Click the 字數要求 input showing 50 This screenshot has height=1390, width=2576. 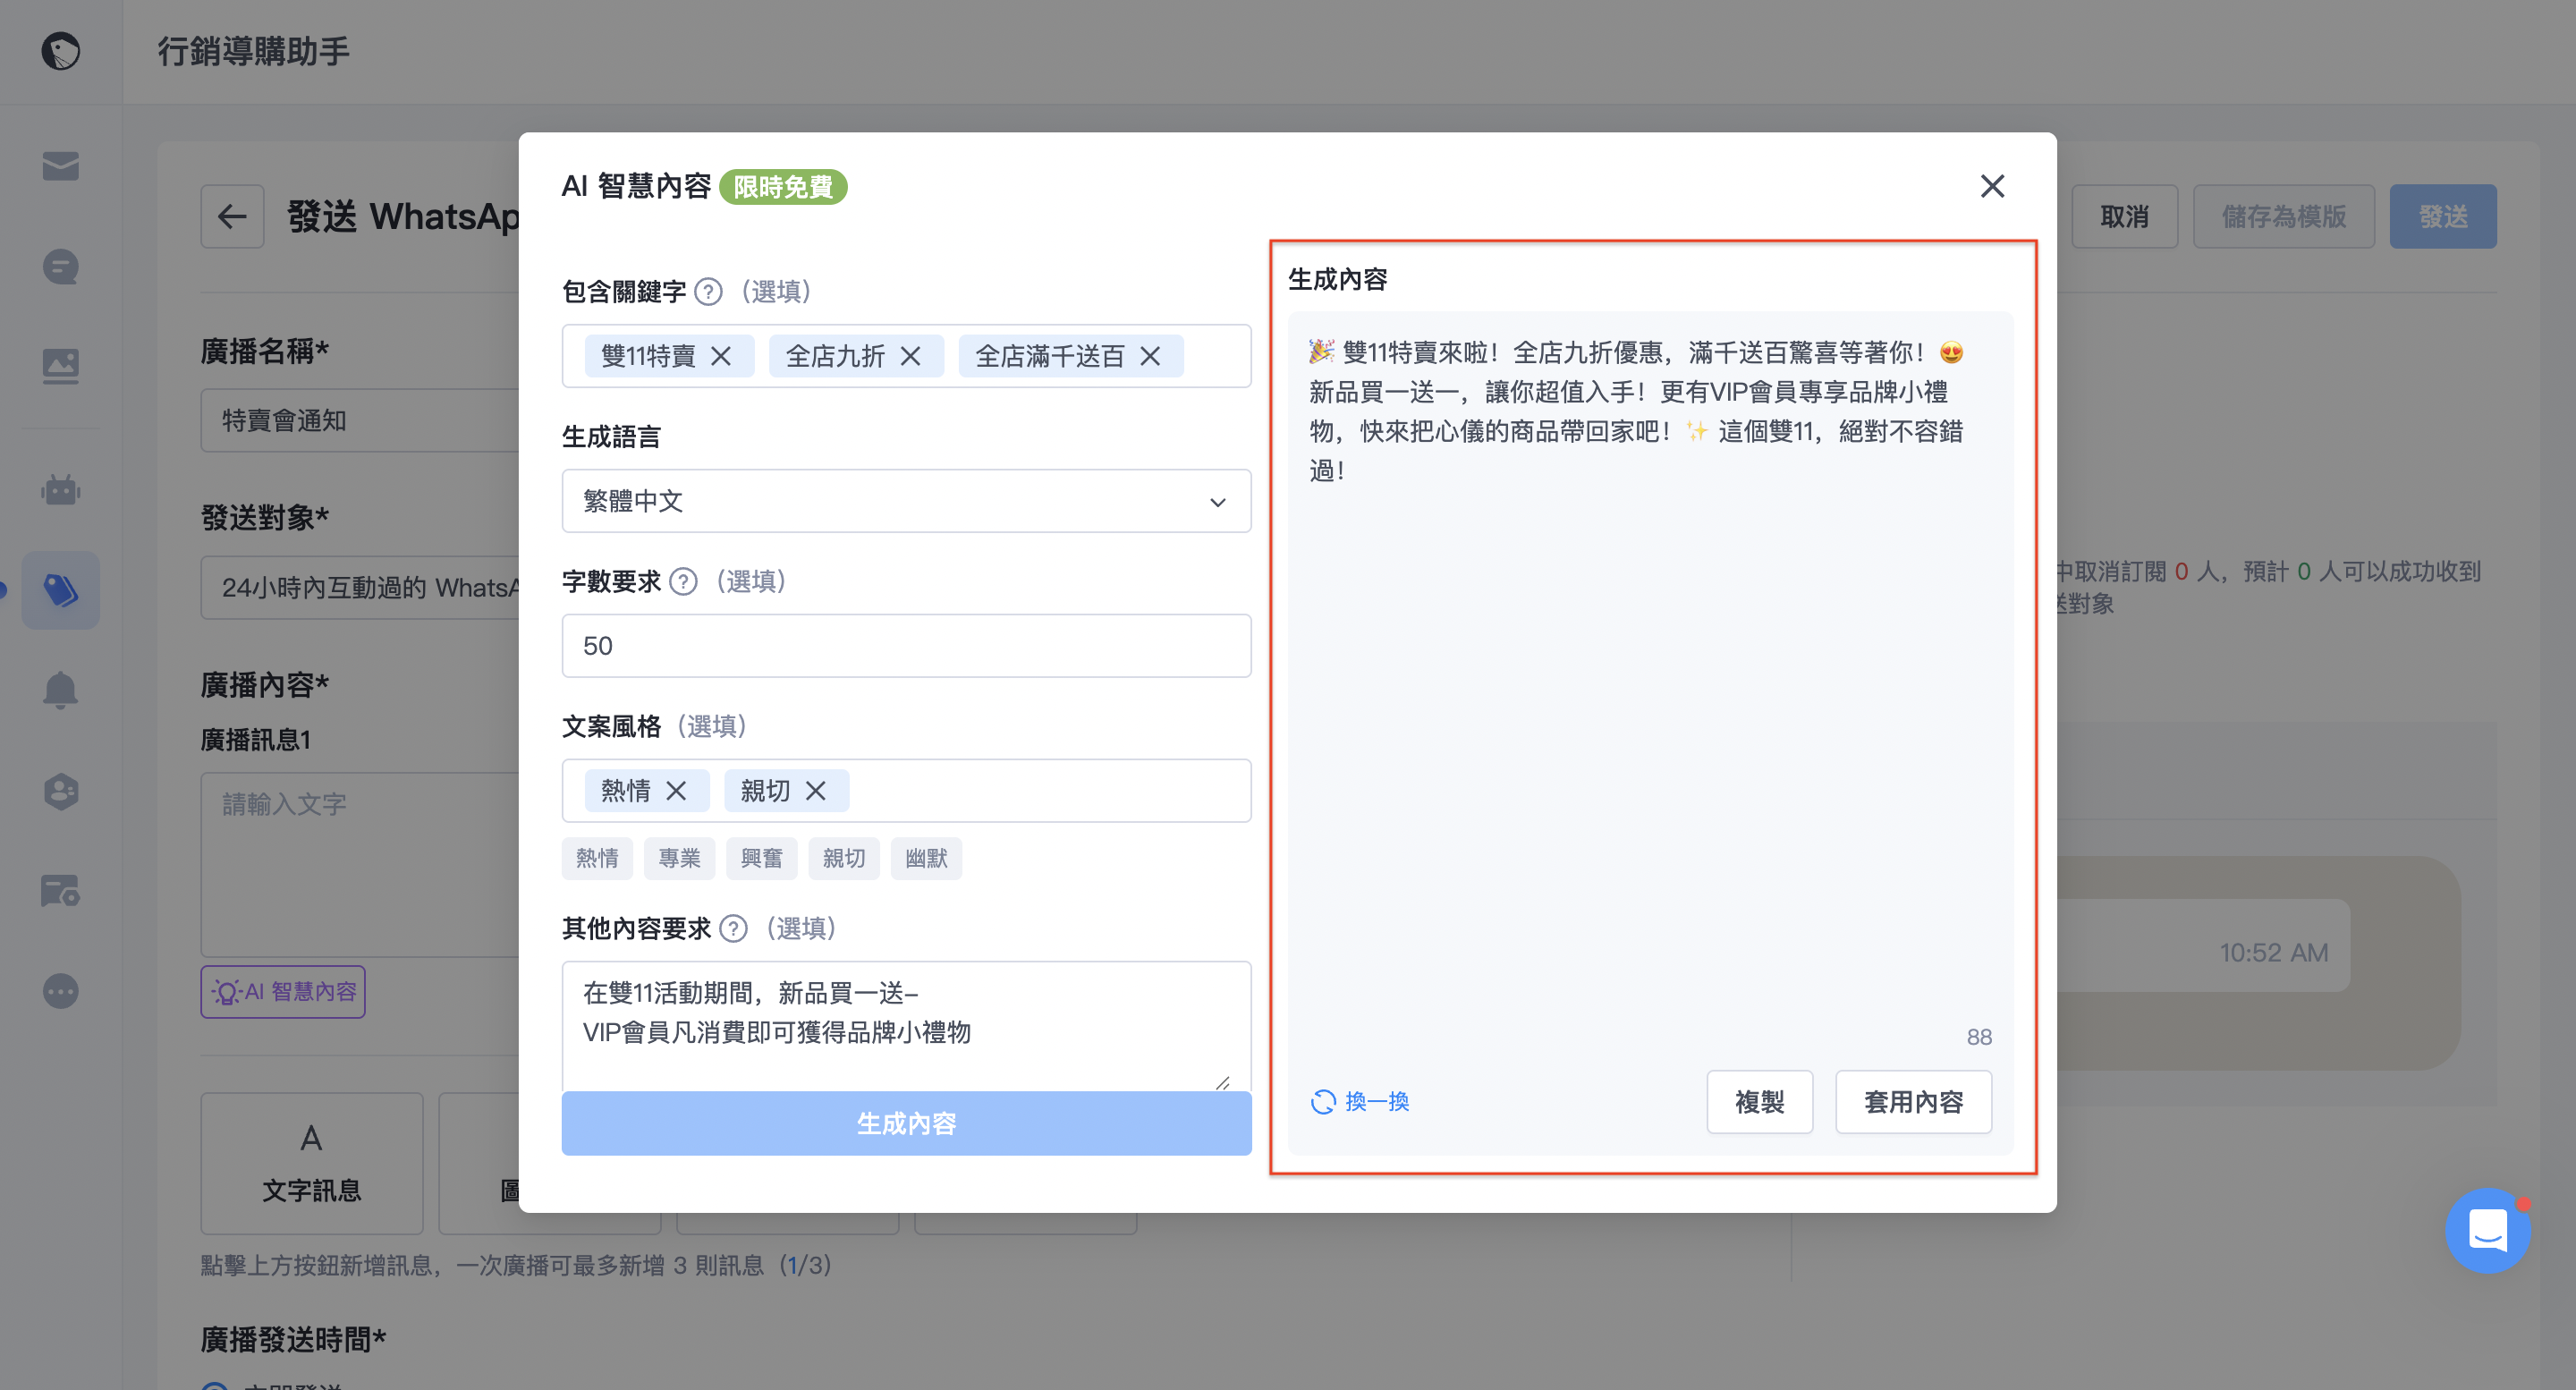[906, 646]
